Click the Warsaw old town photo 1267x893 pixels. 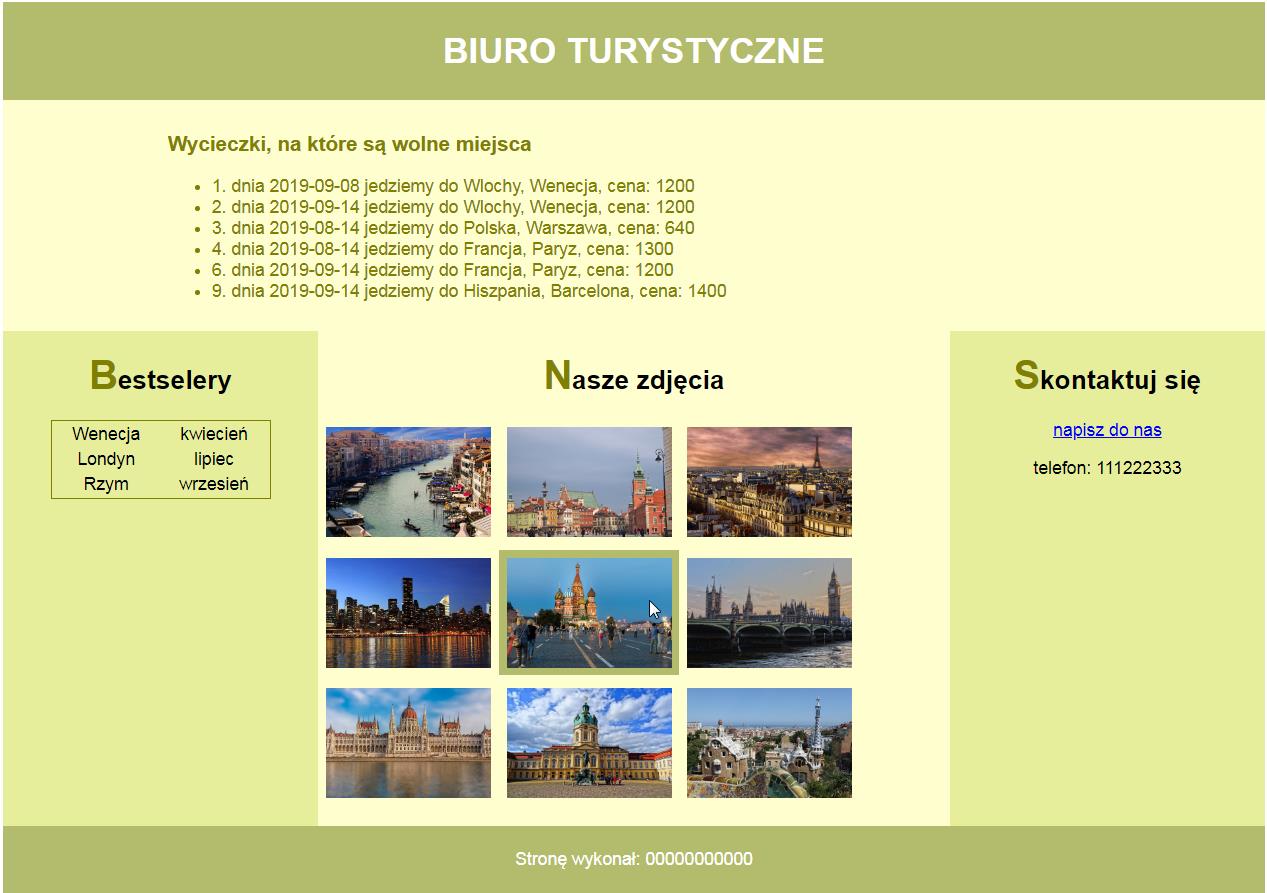[x=589, y=482]
